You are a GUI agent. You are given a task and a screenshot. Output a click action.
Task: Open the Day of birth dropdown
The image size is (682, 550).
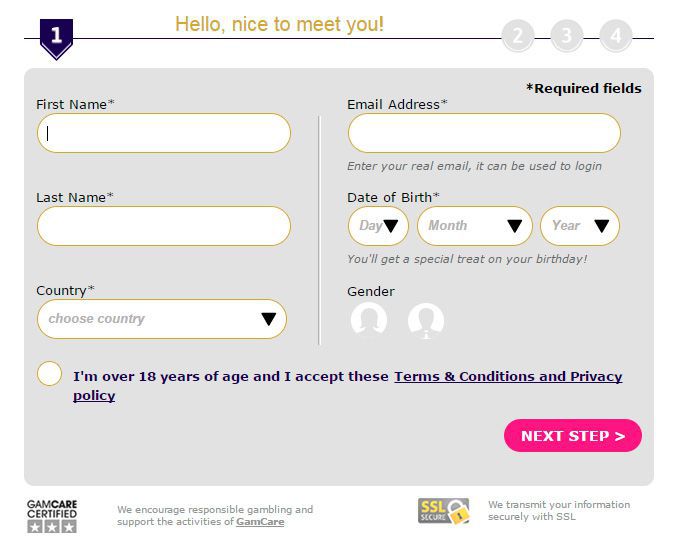click(x=378, y=226)
